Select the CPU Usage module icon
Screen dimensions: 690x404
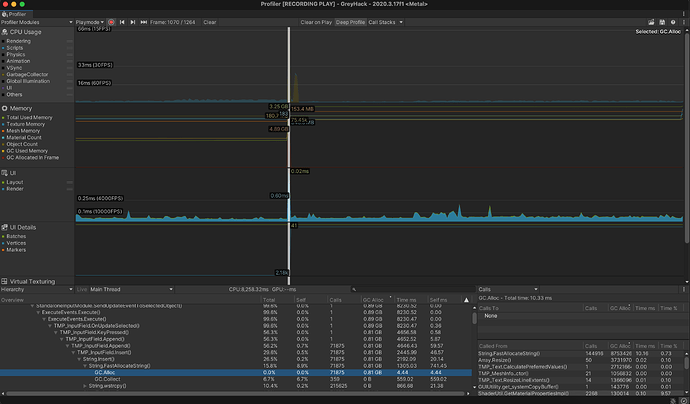[x=4, y=33]
